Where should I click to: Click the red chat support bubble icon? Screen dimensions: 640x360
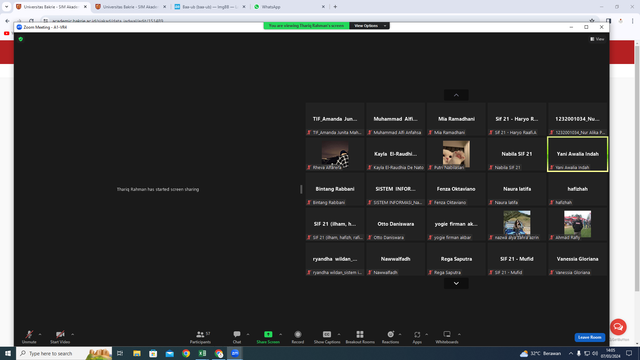[618, 327]
